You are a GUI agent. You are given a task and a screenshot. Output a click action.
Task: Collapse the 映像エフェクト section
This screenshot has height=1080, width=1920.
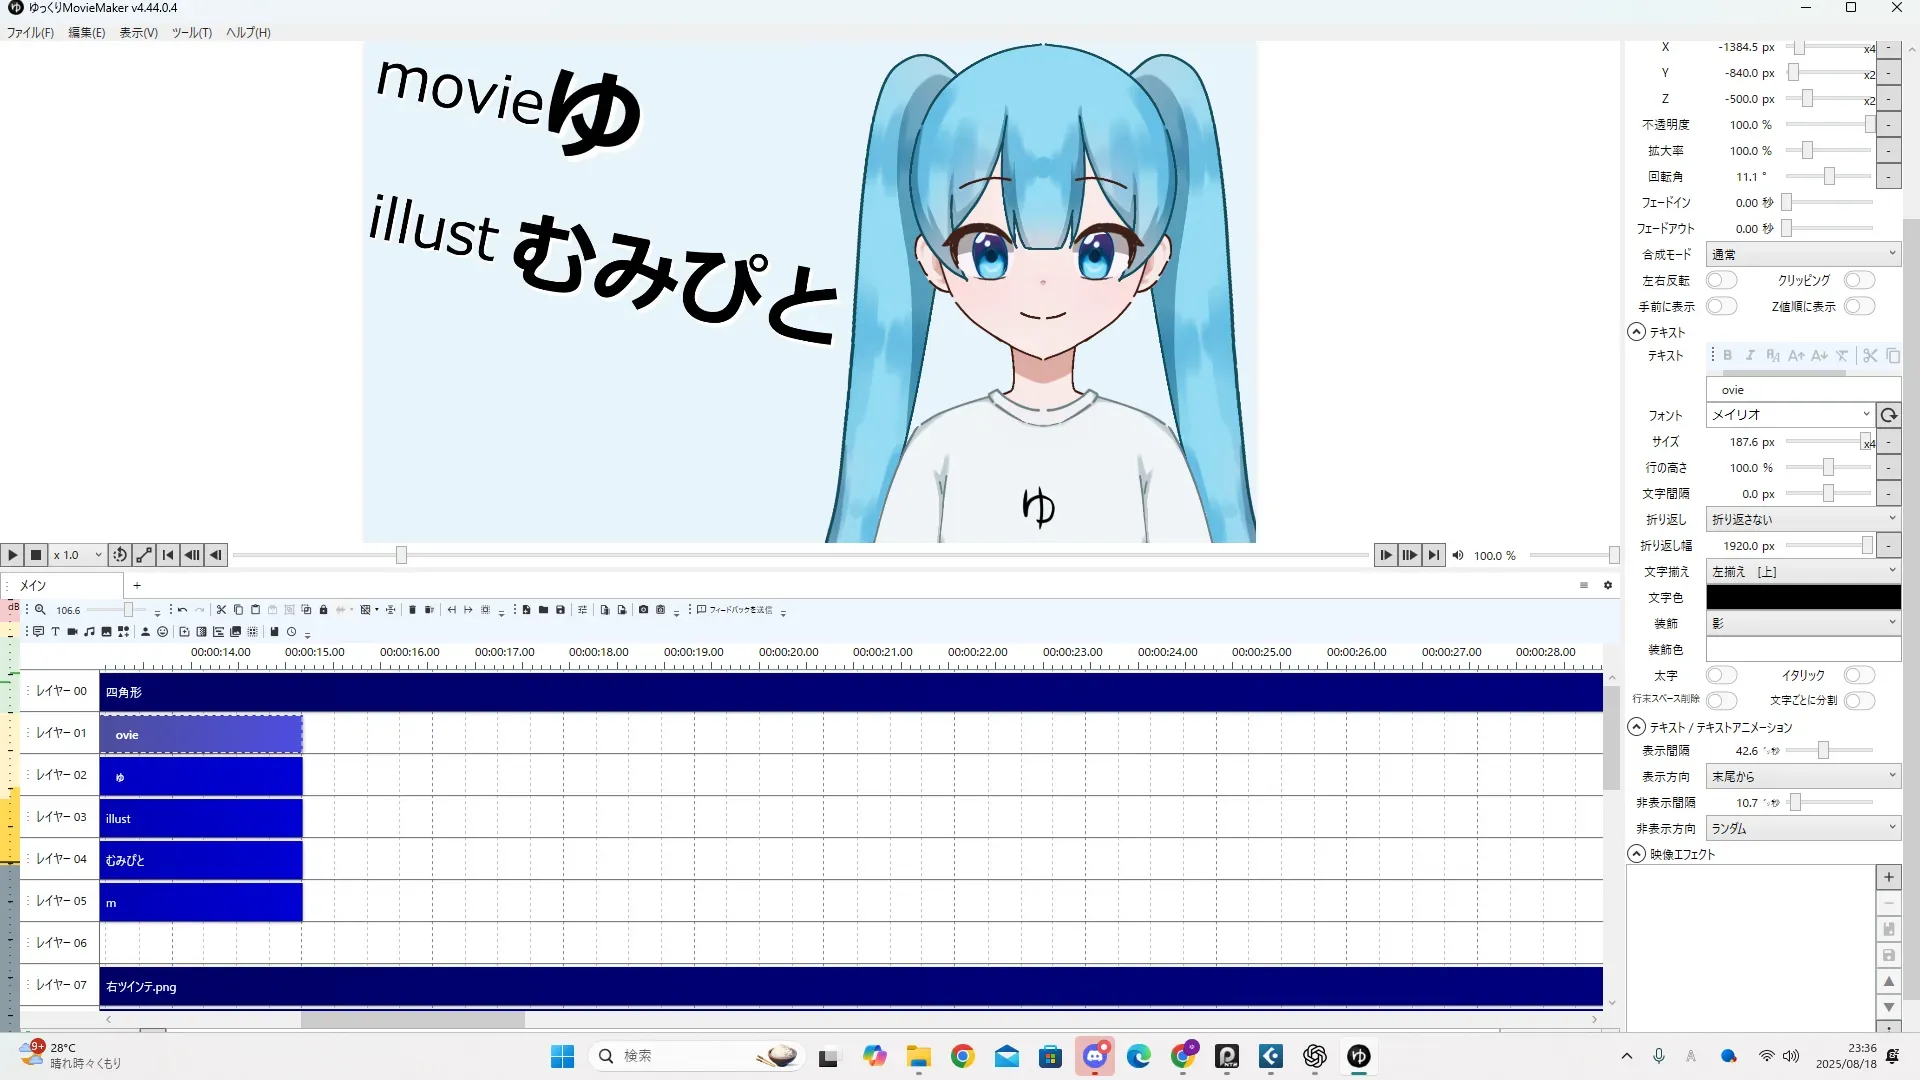[1636, 854]
